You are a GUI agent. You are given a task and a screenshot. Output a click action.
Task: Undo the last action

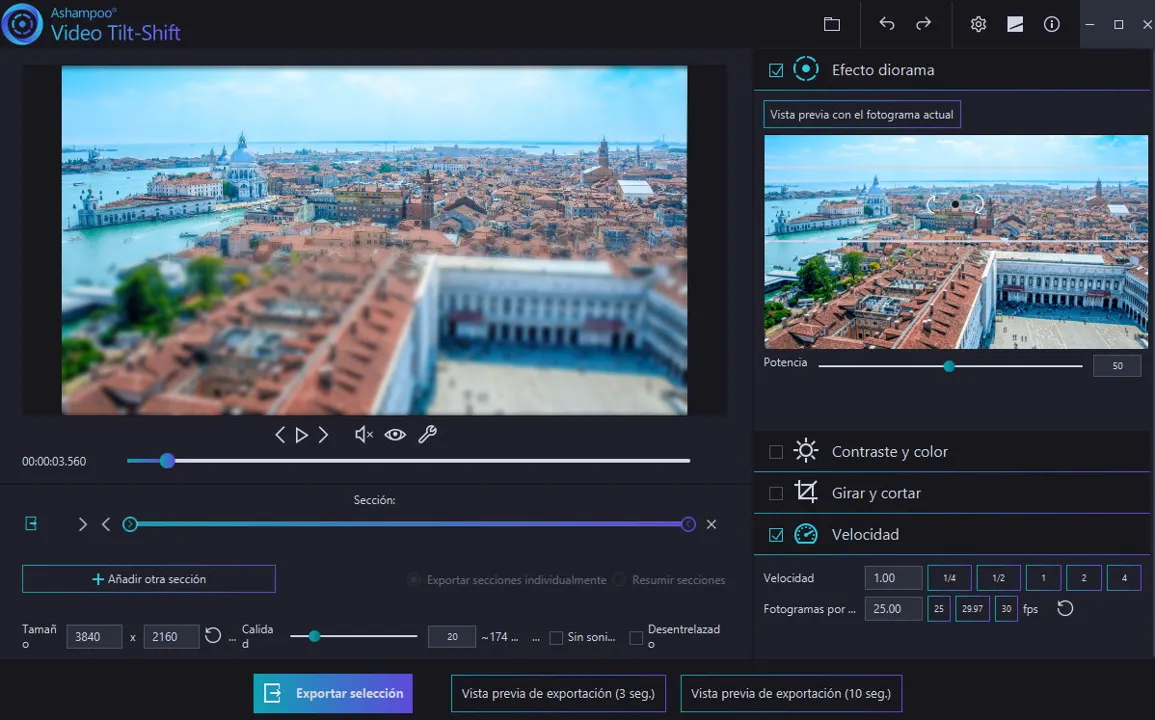[887, 24]
